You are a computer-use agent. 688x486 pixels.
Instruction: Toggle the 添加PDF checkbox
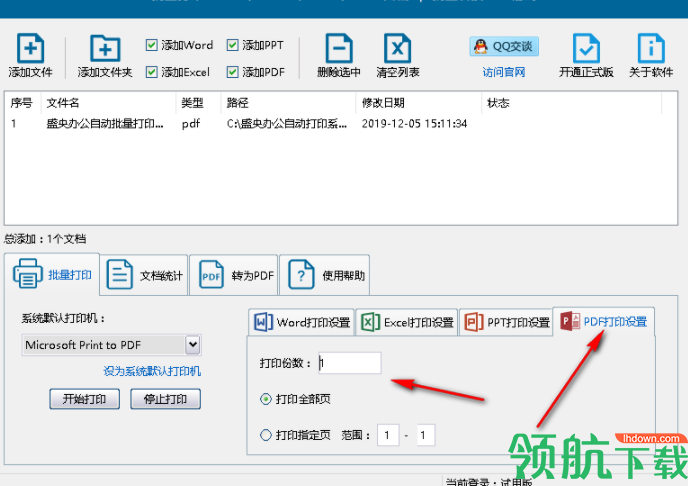click(x=233, y=72)
